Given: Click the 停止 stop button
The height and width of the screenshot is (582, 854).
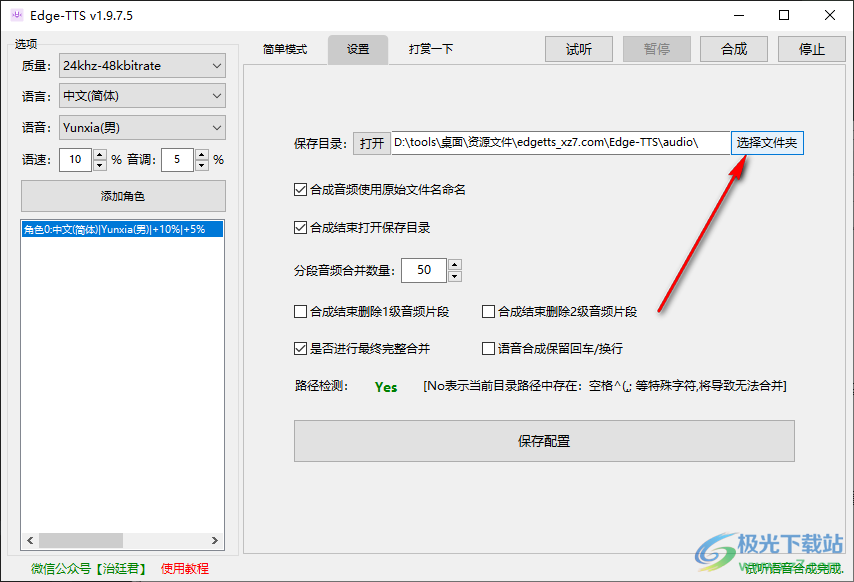Looking at the screenshot, I should tap(812, 50).
